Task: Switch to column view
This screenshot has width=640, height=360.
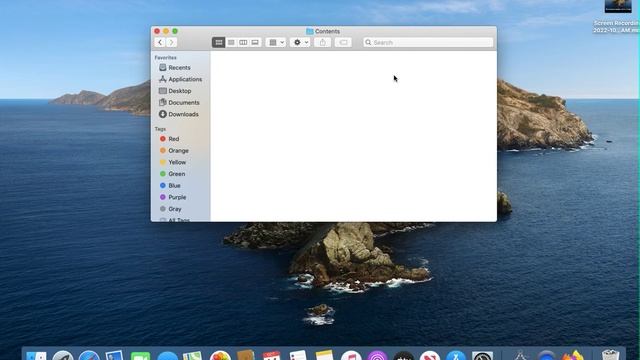Action: pyautogui.click(x=243, y=42)
